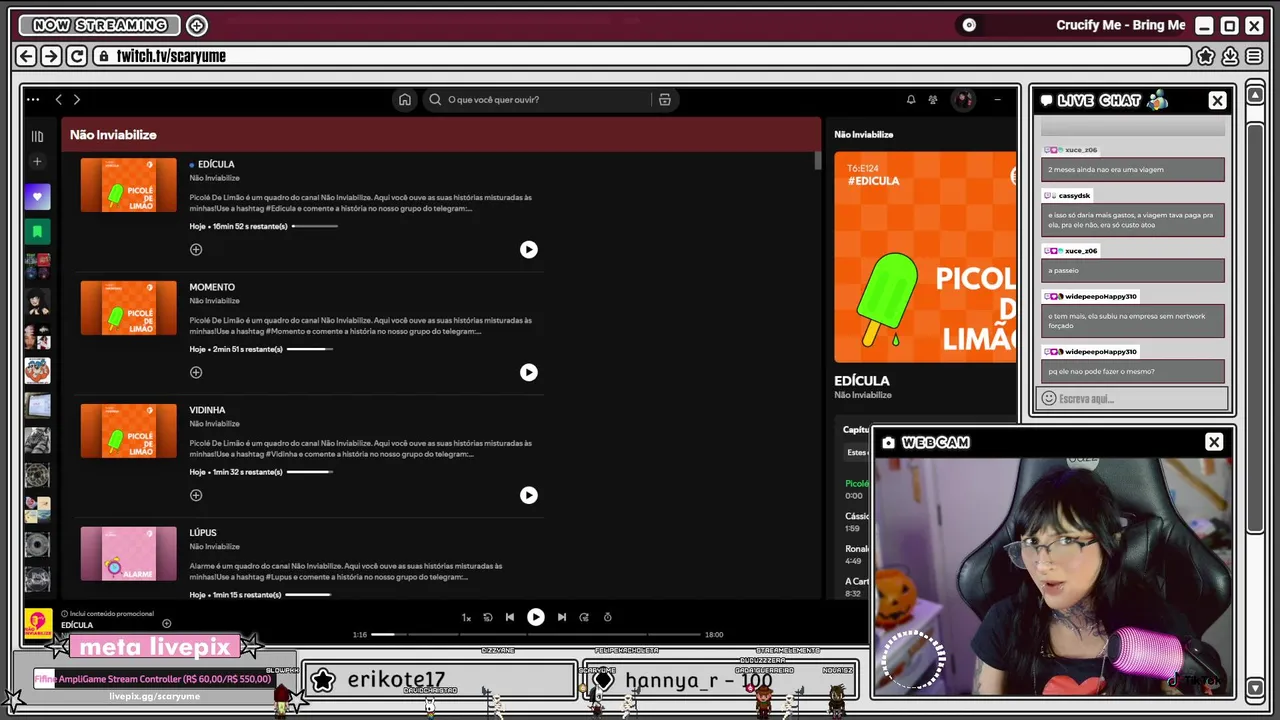The width and height of the screenshot is (1280, 720).
Task: Open a new tab with the plus
Action: 197,25
